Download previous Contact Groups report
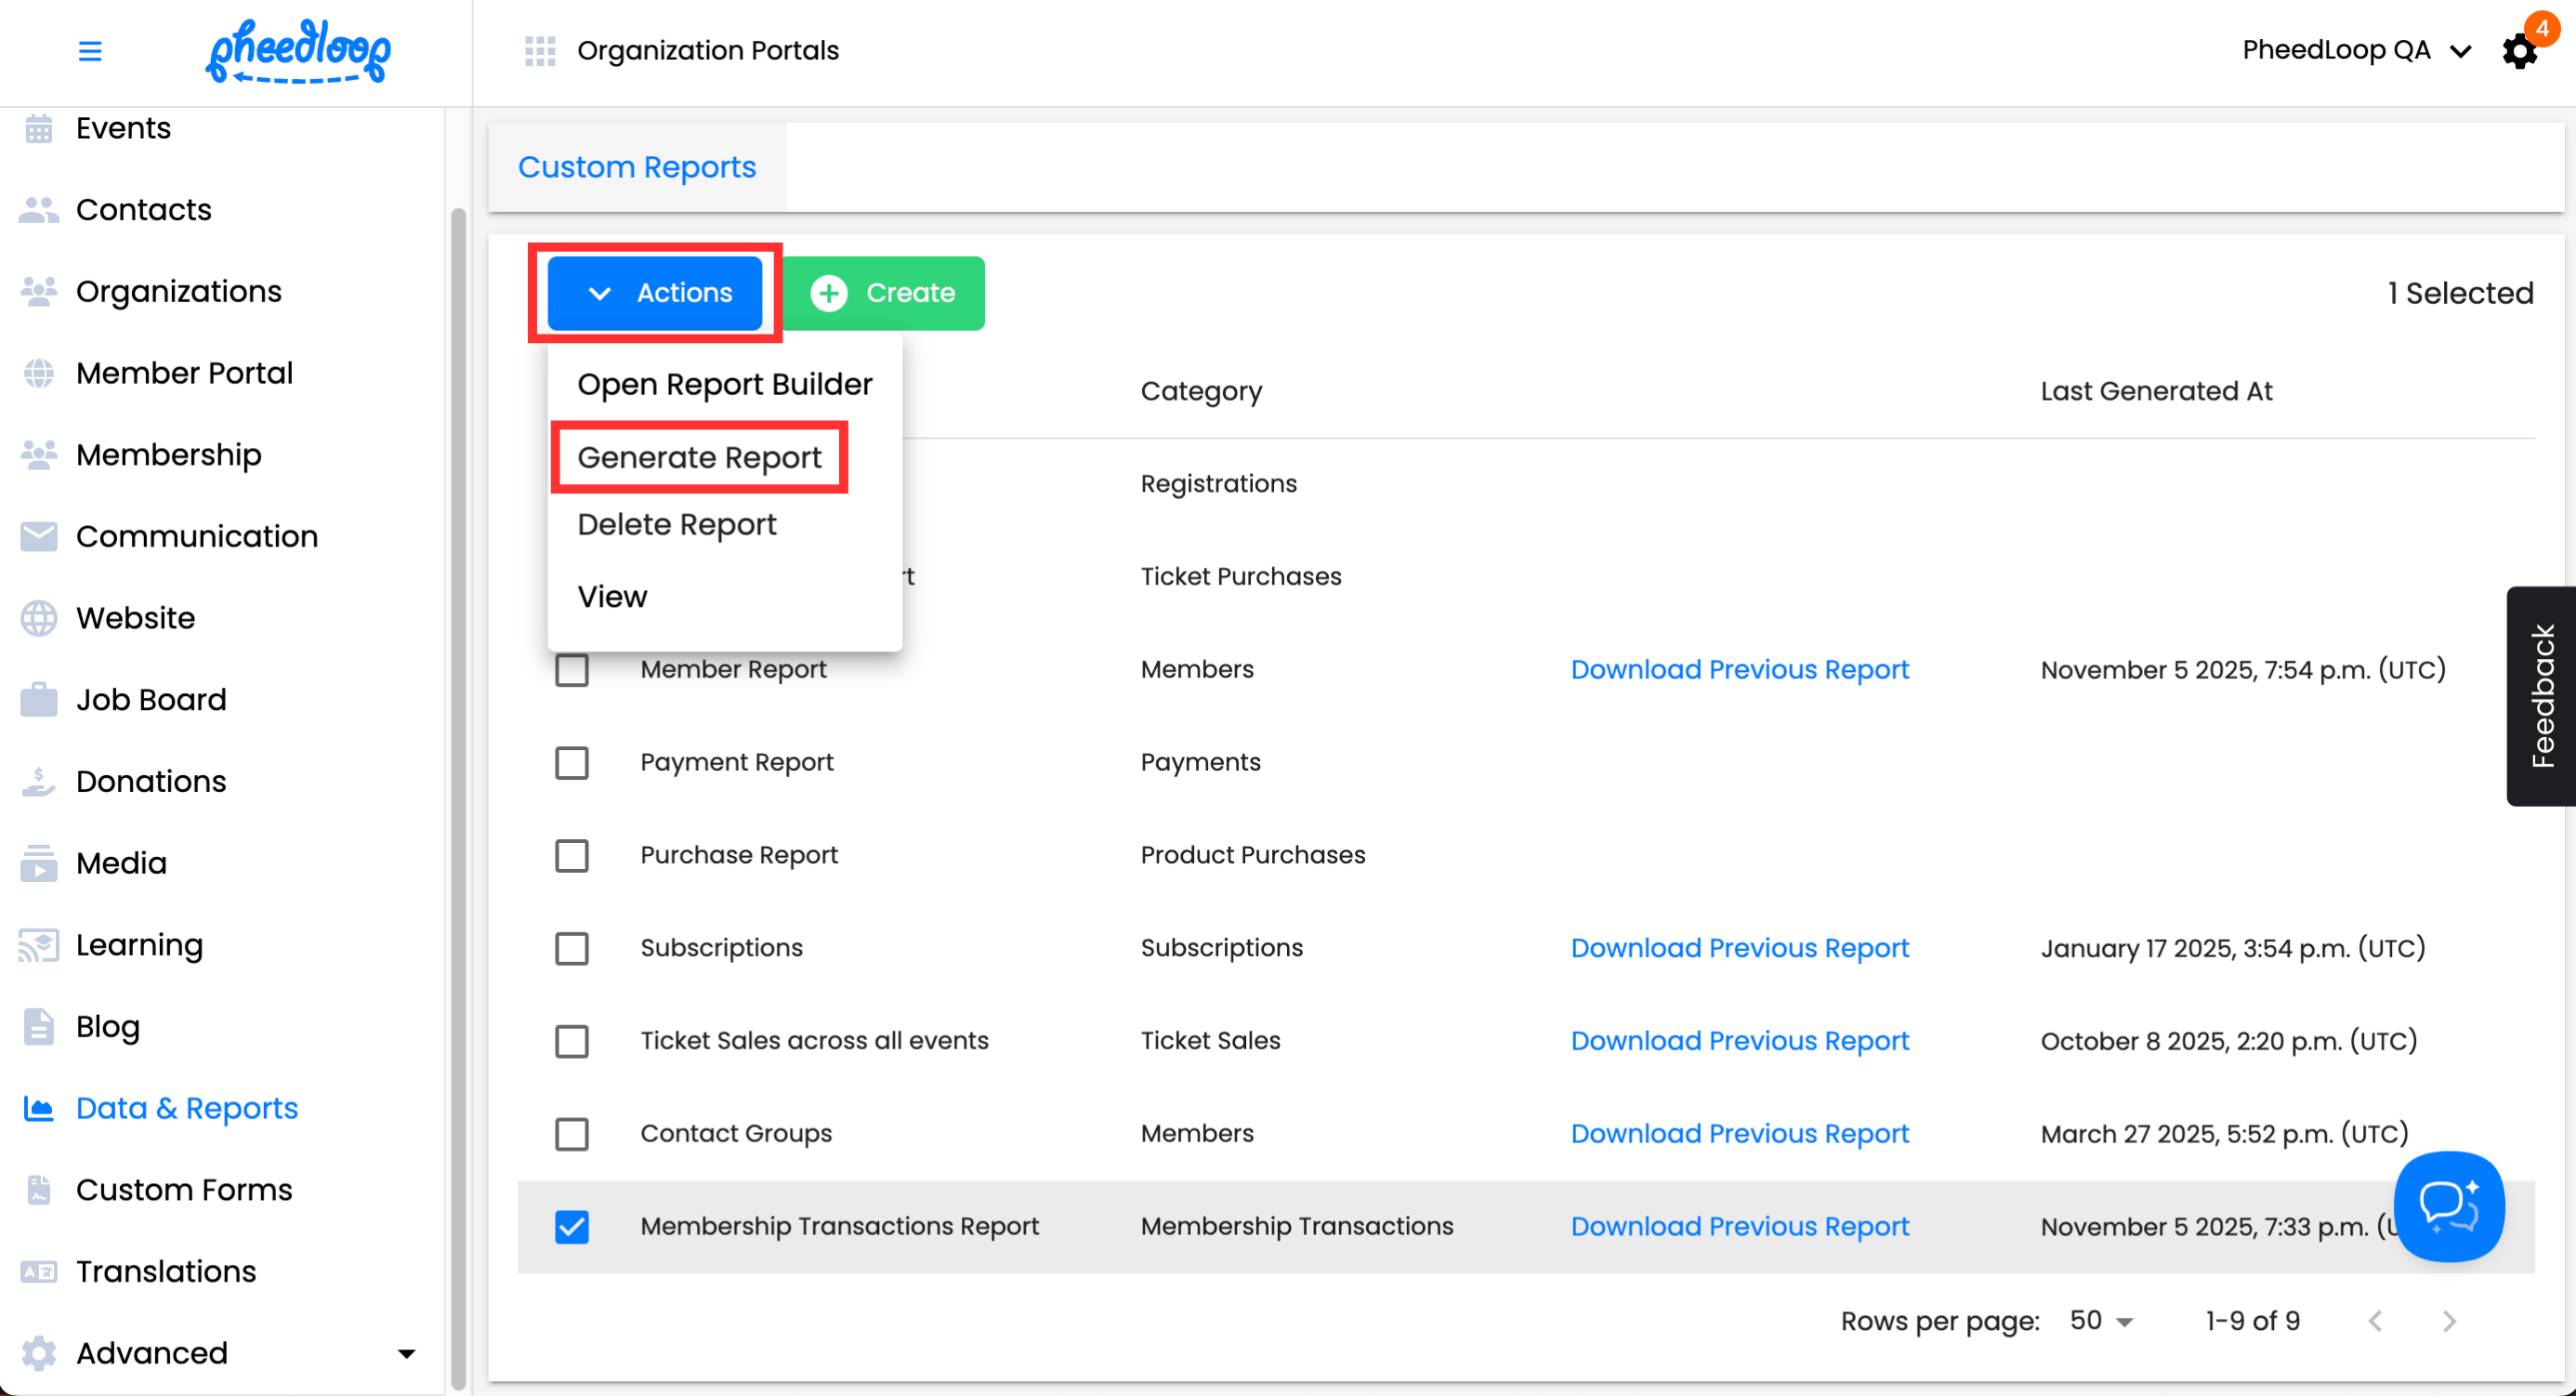Image resolution: width=2576 pixels, height=1396 pixels. click(1739, 1133)
